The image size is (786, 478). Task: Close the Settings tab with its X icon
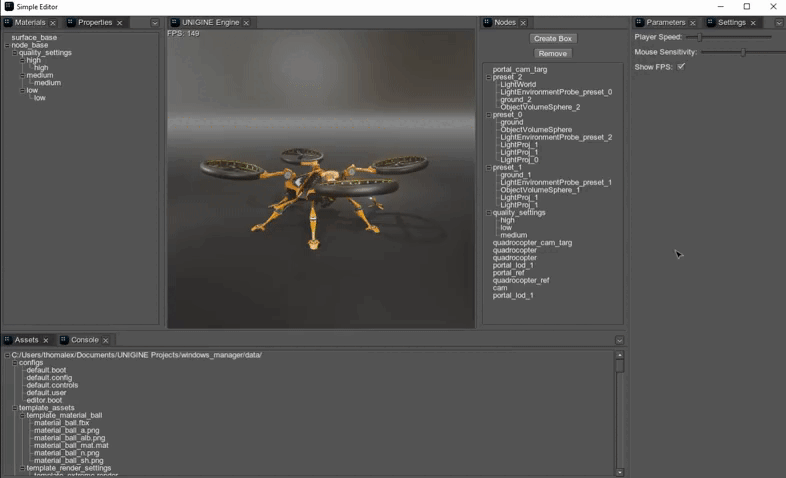pyautogui.click(x=753, y=22)
